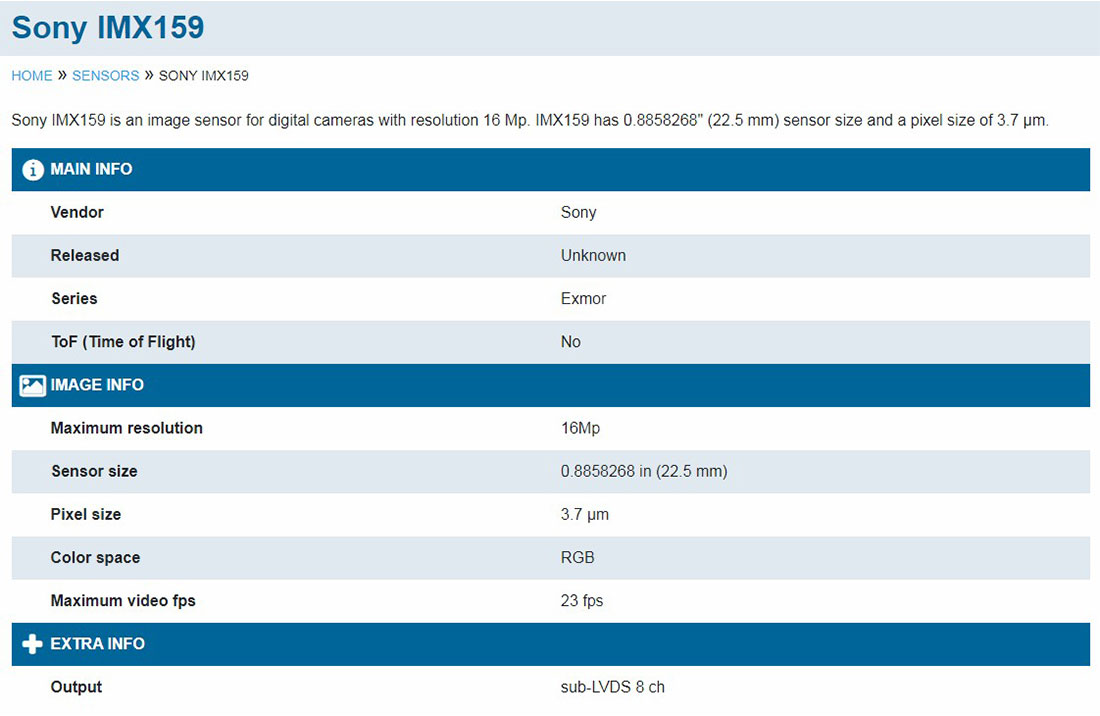Select the sub-LVDS 8 ch value
Image resolution: width=1100 pixels, height=716 pixels.
pos(612,687)
